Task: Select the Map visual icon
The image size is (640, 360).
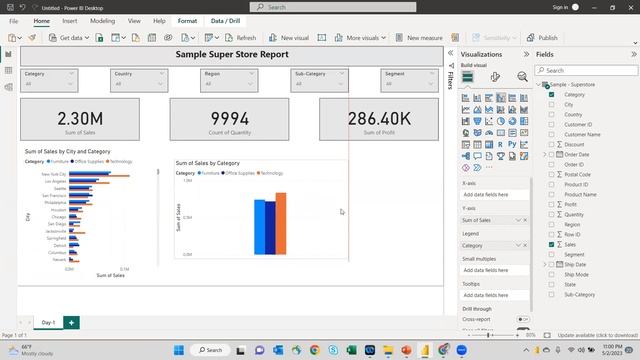Action: 465,133
